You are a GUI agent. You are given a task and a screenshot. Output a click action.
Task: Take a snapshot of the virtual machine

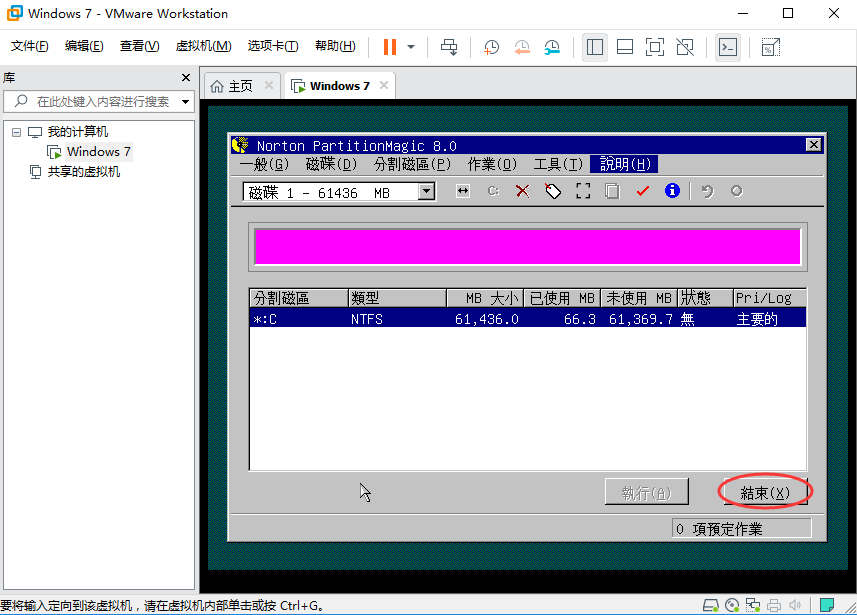click(x=491, y=47)
